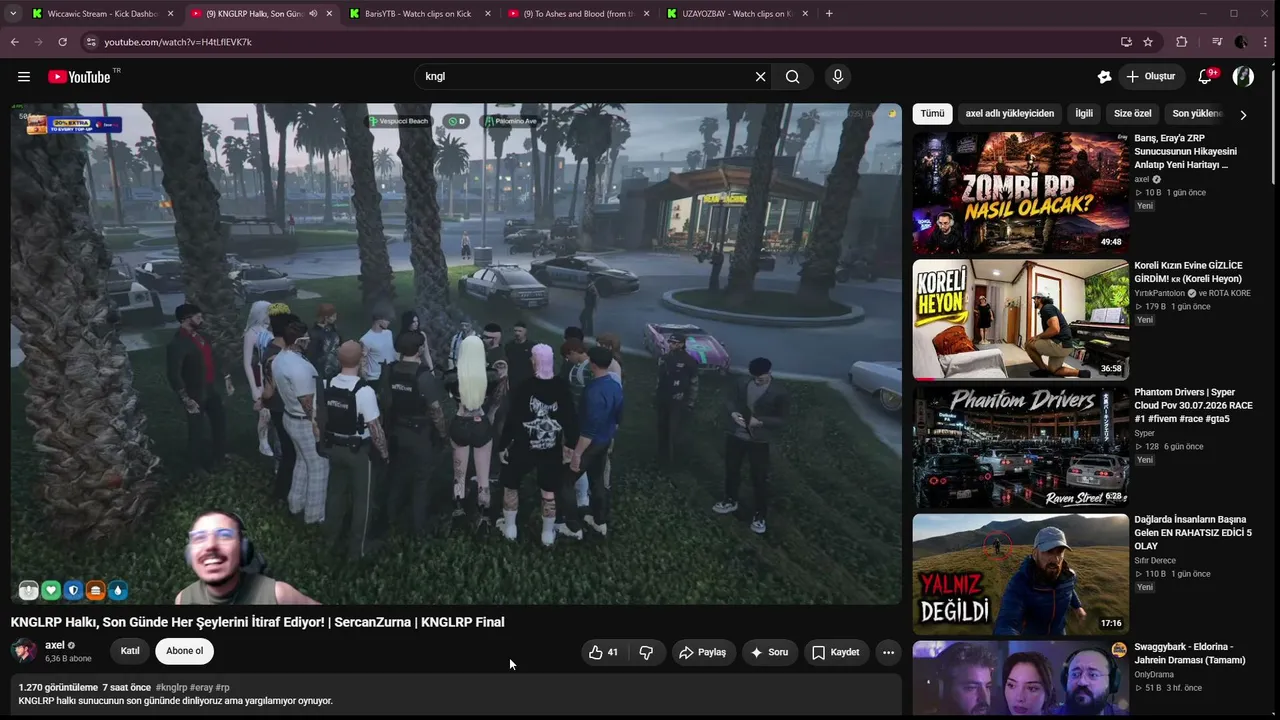
Task: Click the Paylaş share button
Action: (702, 652)
